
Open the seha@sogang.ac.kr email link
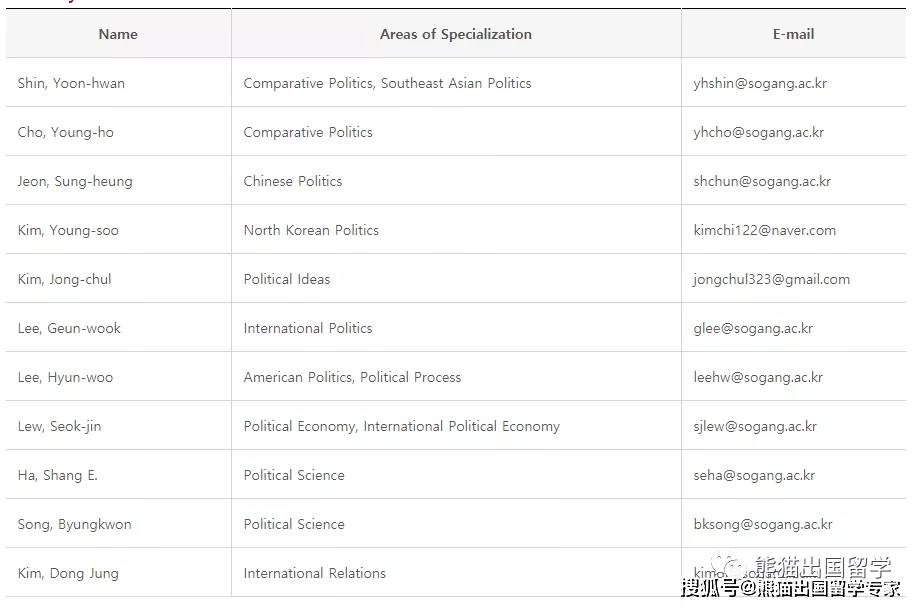point(754,475)
